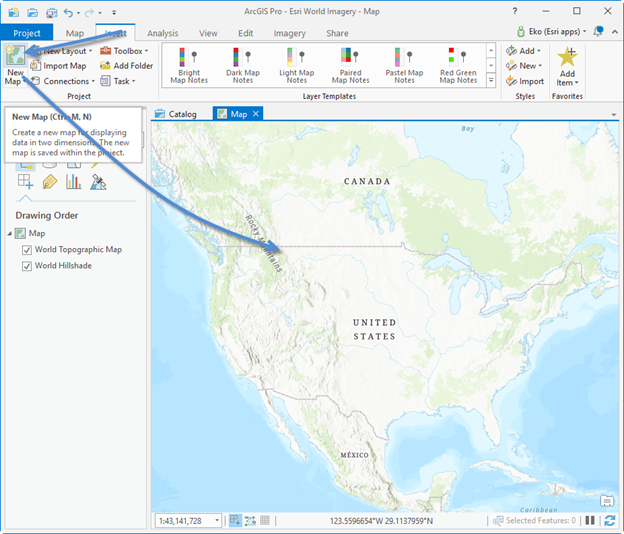The height and width of the screenshot is (534, 624).
Task: Click the constraints icon in status bar
Action: click(250, 520)
